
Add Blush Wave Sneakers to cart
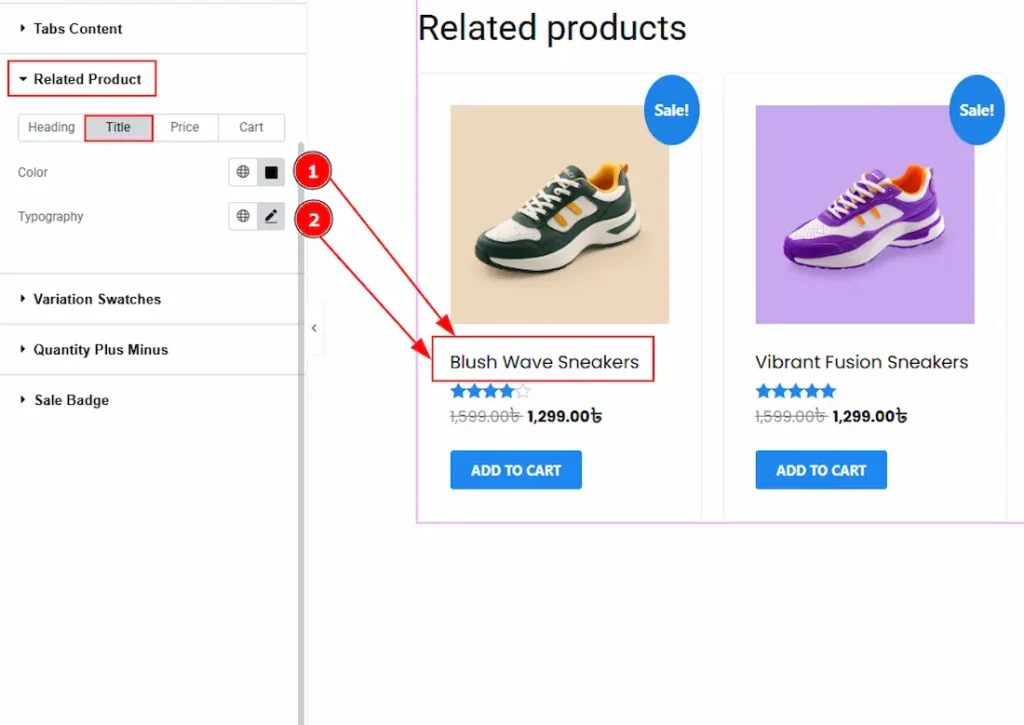[516, 470]
